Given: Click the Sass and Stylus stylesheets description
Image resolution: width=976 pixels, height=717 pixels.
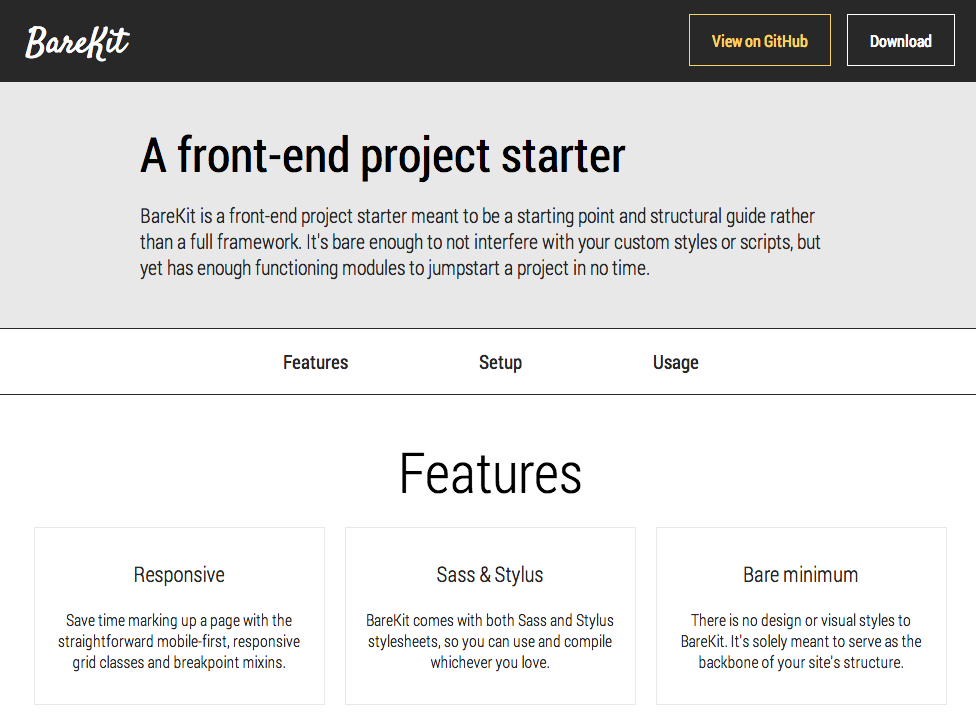Looking at the screenshot, I should click(x=490, y=641).
